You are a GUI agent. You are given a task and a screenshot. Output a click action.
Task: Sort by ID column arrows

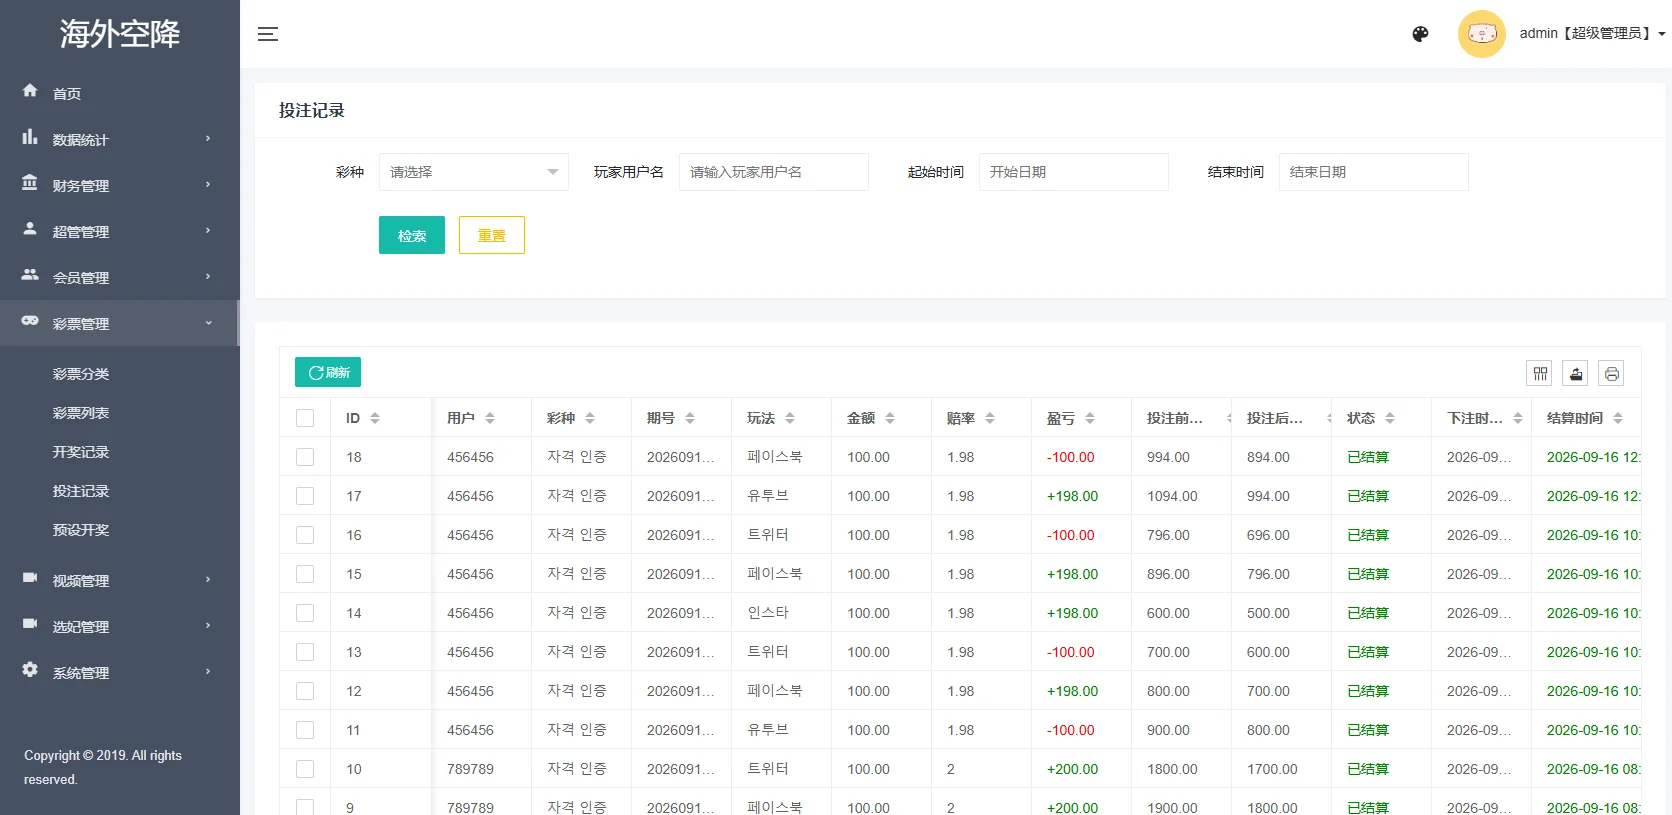[375, 418]
